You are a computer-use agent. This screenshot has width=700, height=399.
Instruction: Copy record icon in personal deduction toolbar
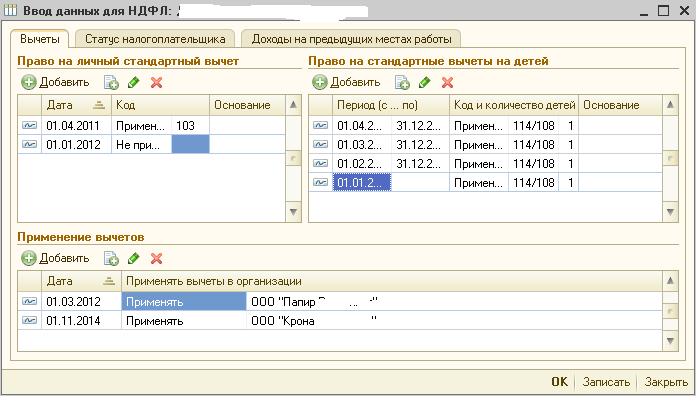111,83
